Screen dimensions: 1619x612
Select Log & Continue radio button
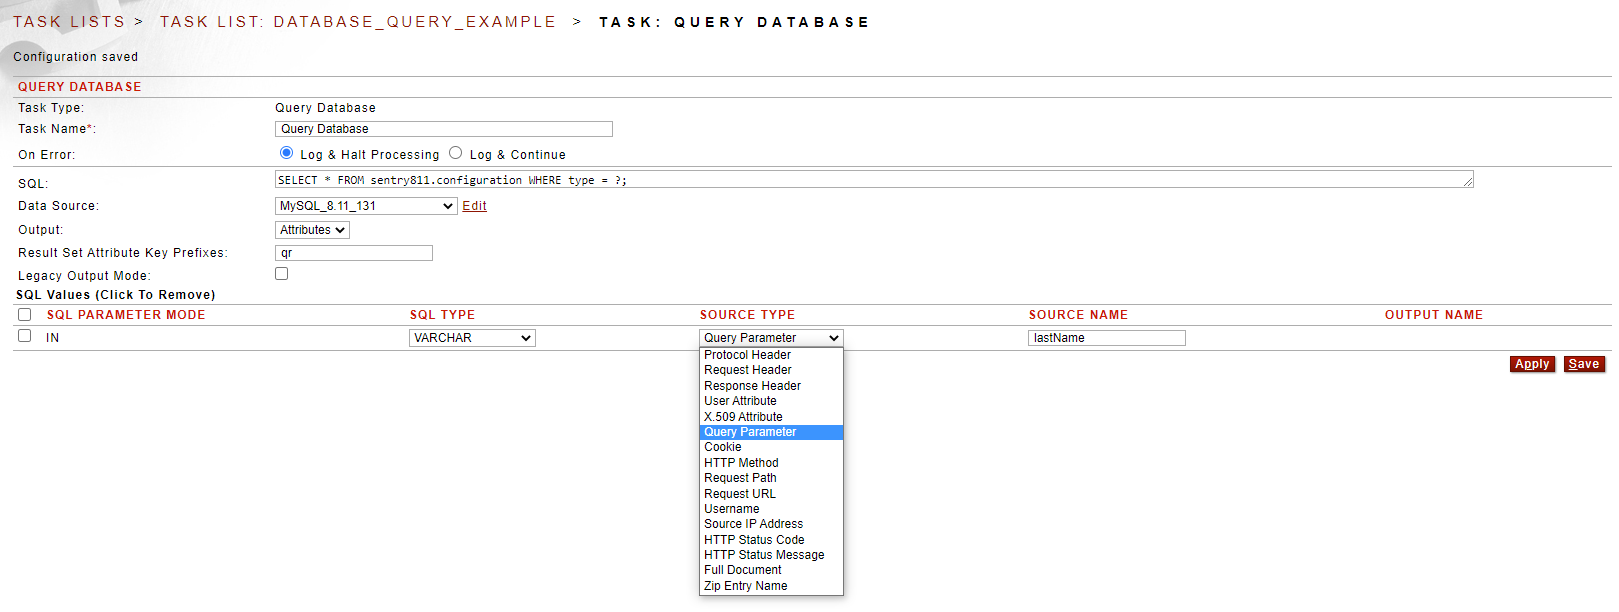point(456,153)
